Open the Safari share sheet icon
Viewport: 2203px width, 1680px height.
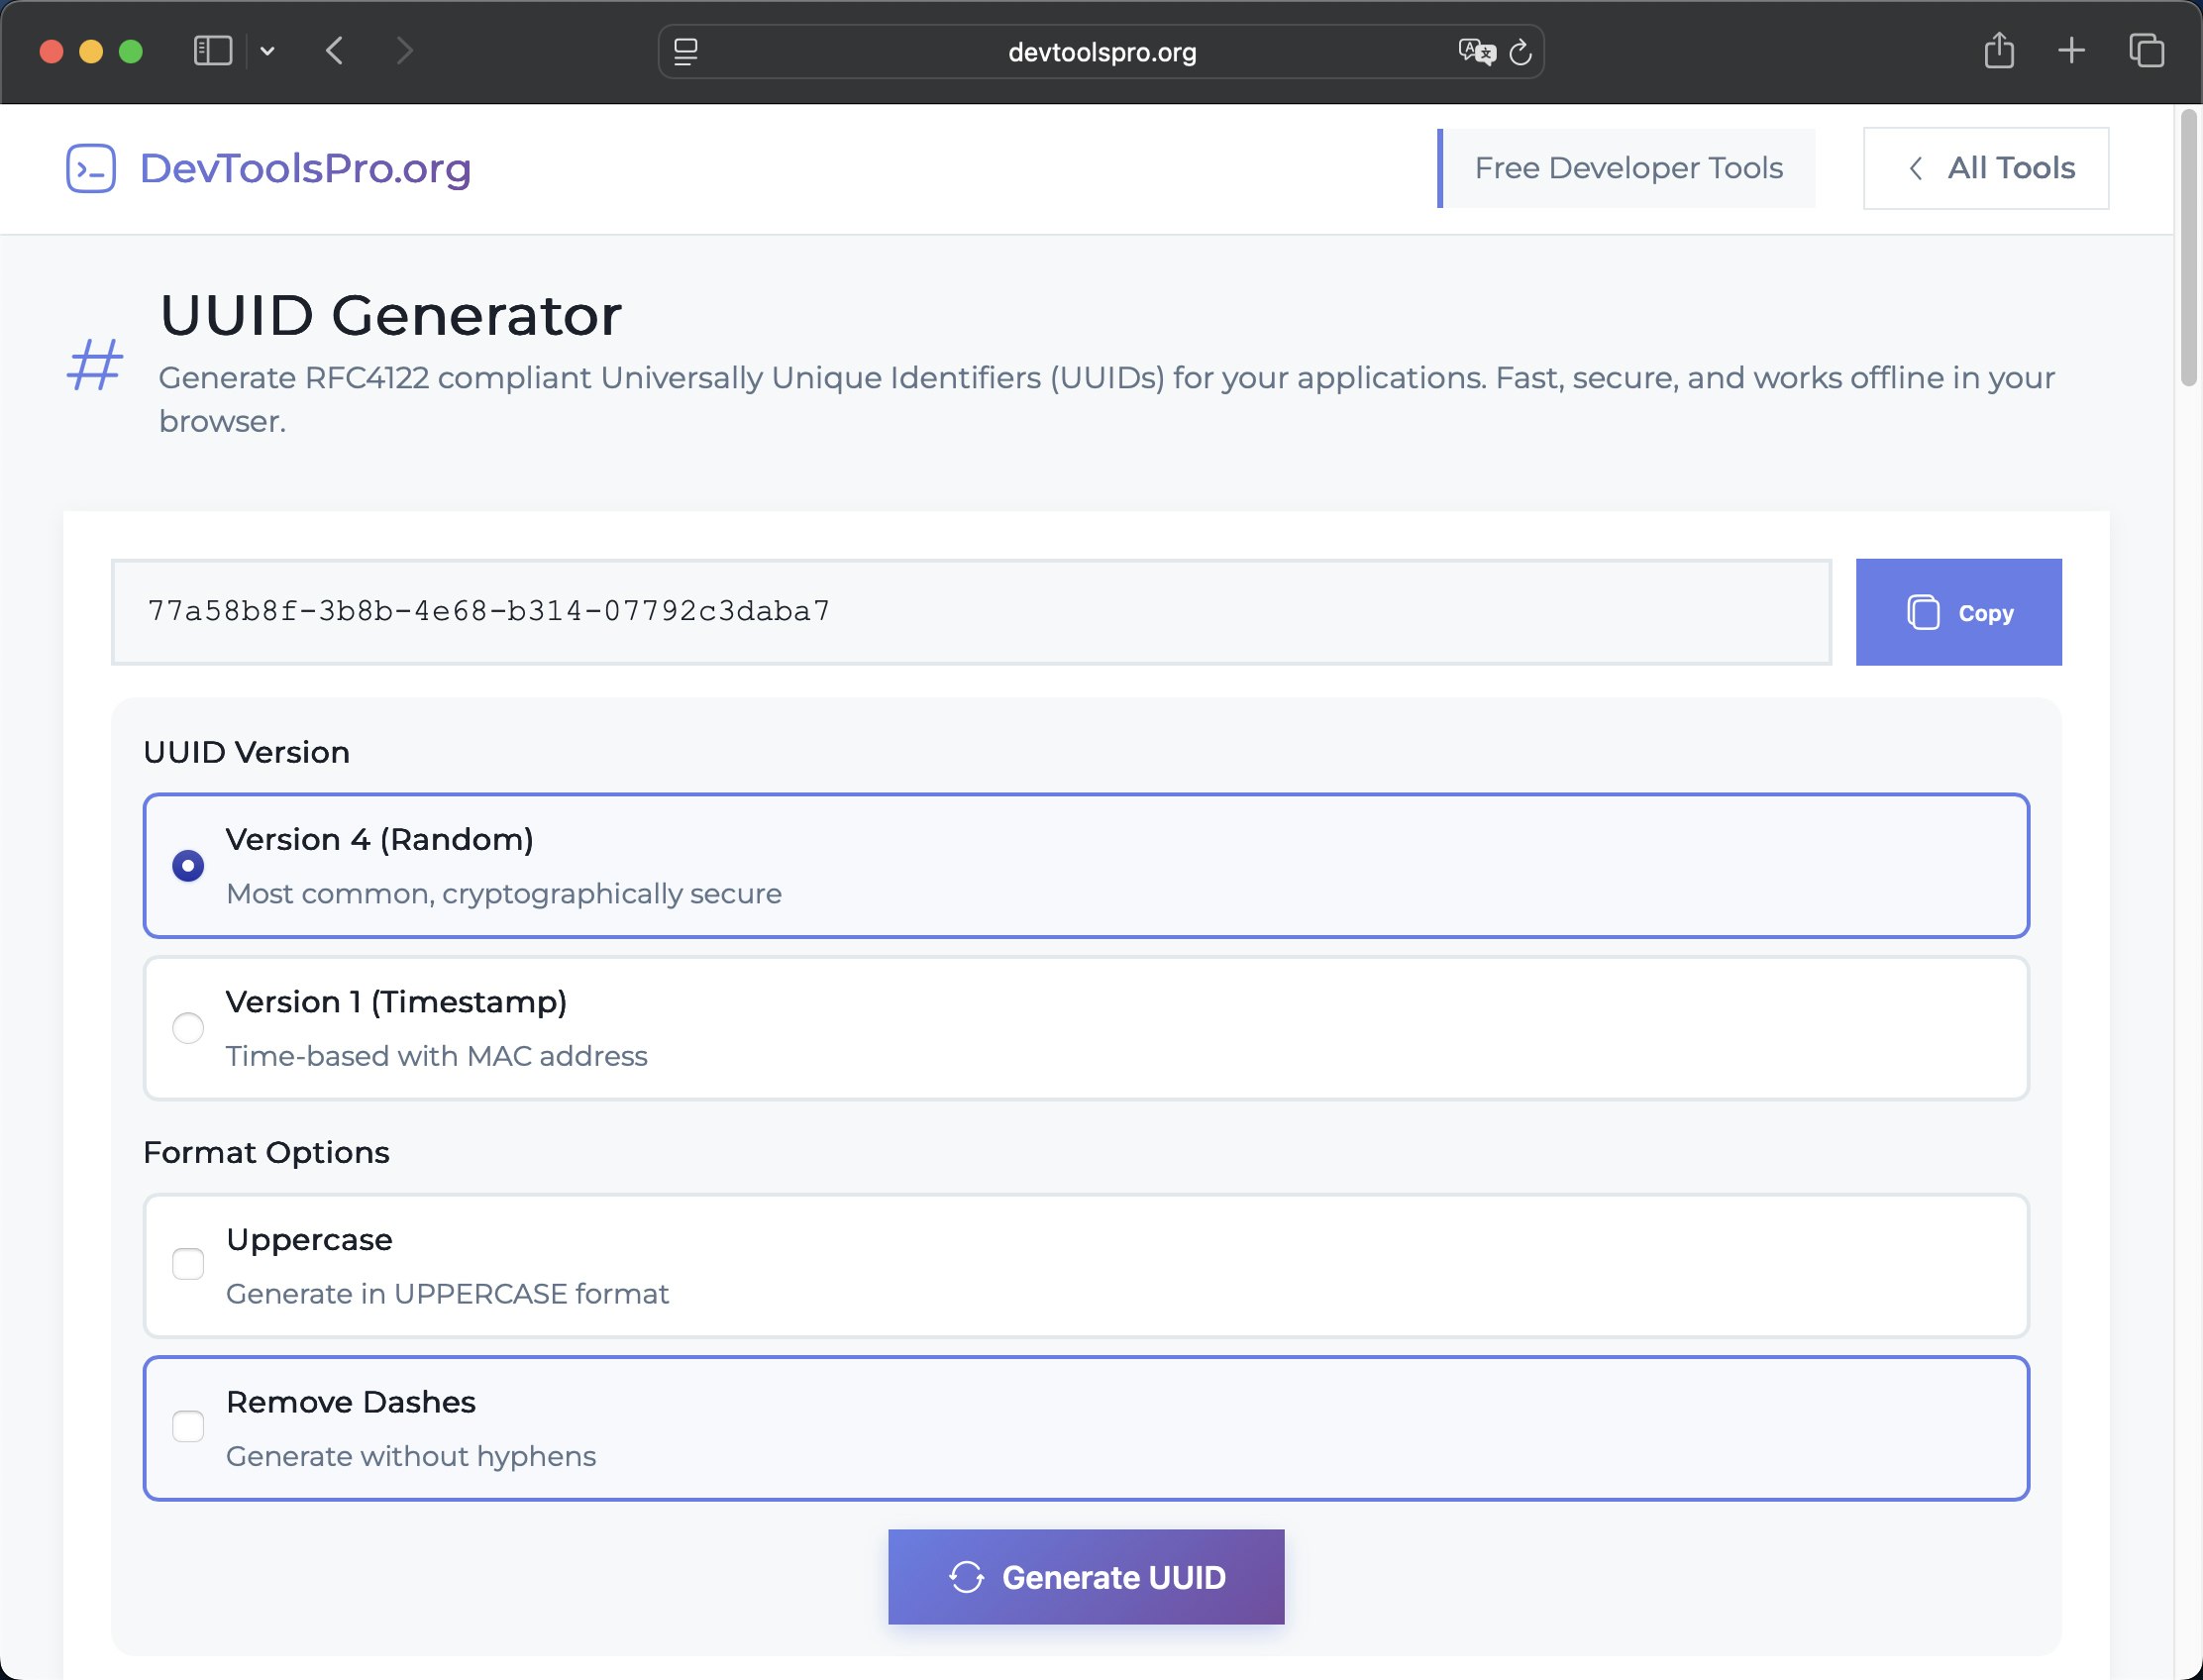click(1999, 51)
